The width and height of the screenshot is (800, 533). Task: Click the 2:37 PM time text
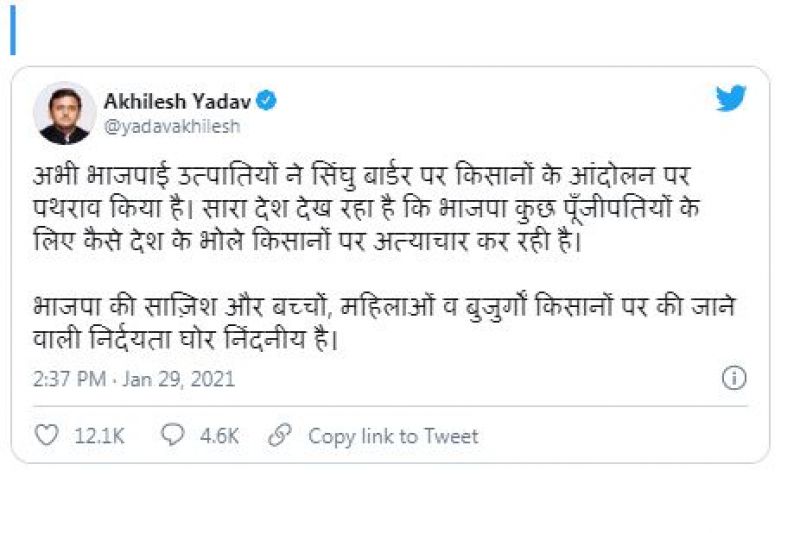66,379
